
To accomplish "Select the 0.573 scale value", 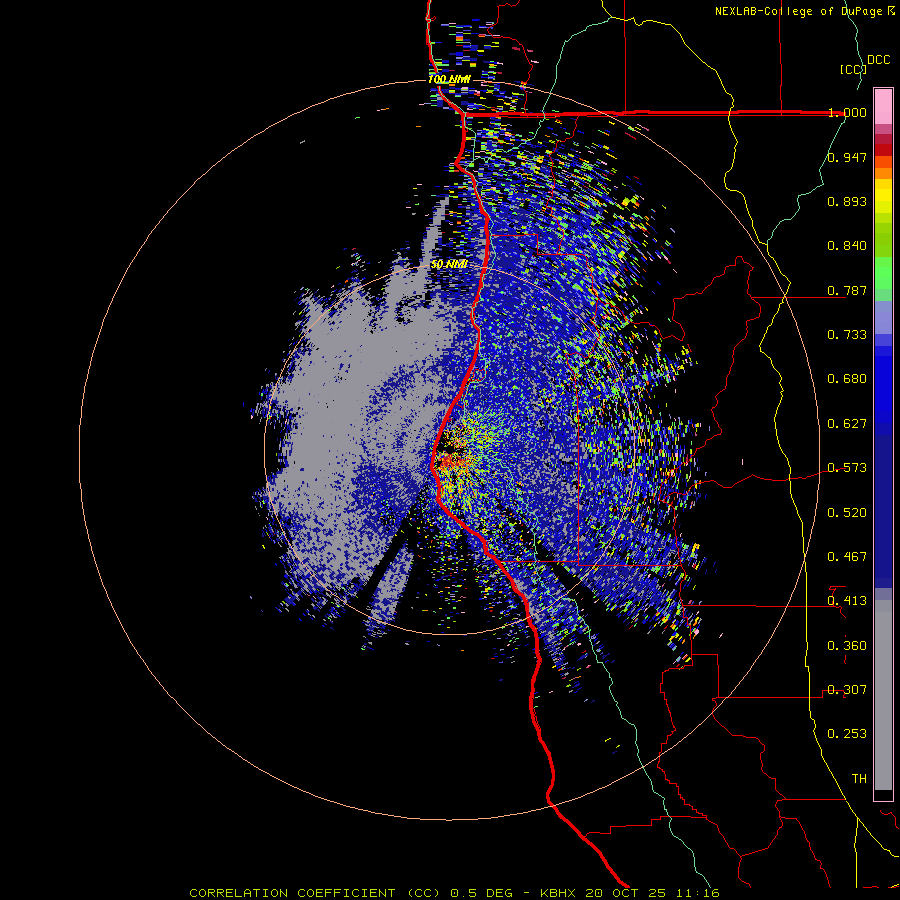I will 847,468.
